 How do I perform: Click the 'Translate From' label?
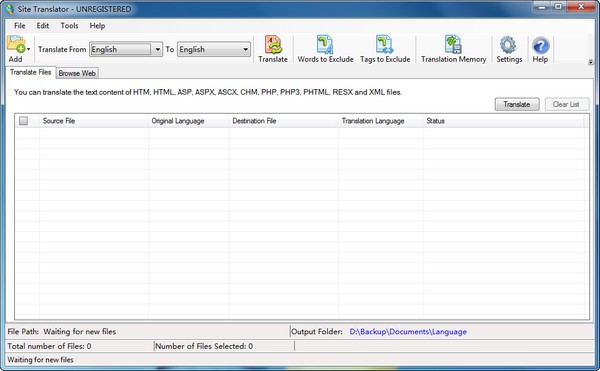click(x=62, y=49)
